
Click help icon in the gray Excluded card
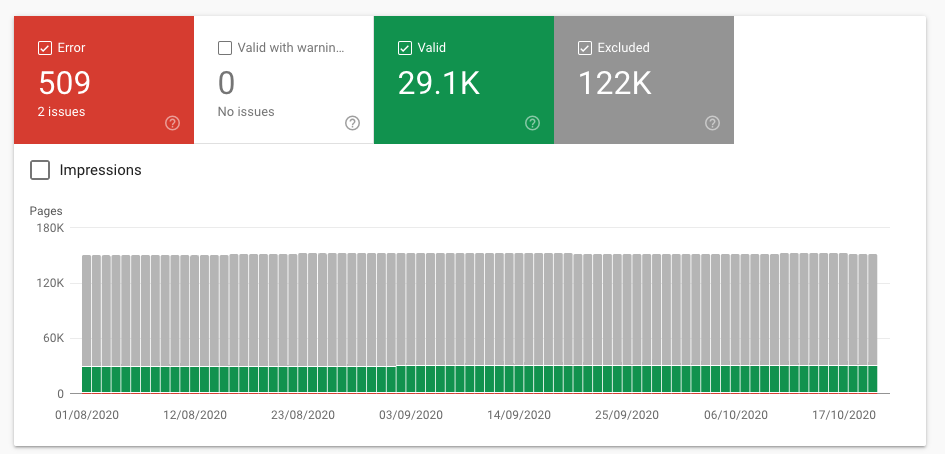click(x=712, y=123)
